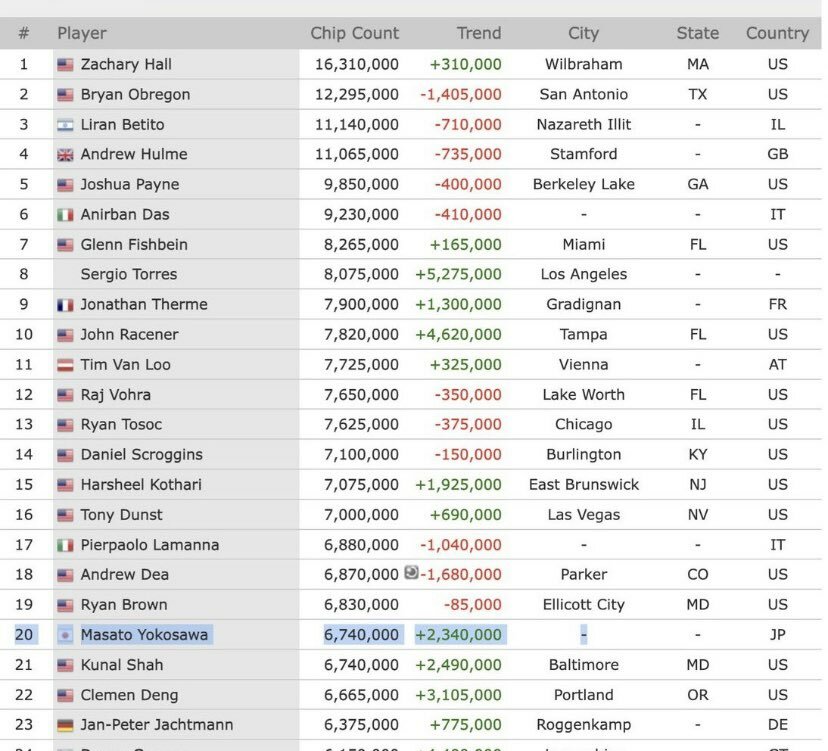Click the Austrian flag next to Tim Van Loo

point(65,365)
